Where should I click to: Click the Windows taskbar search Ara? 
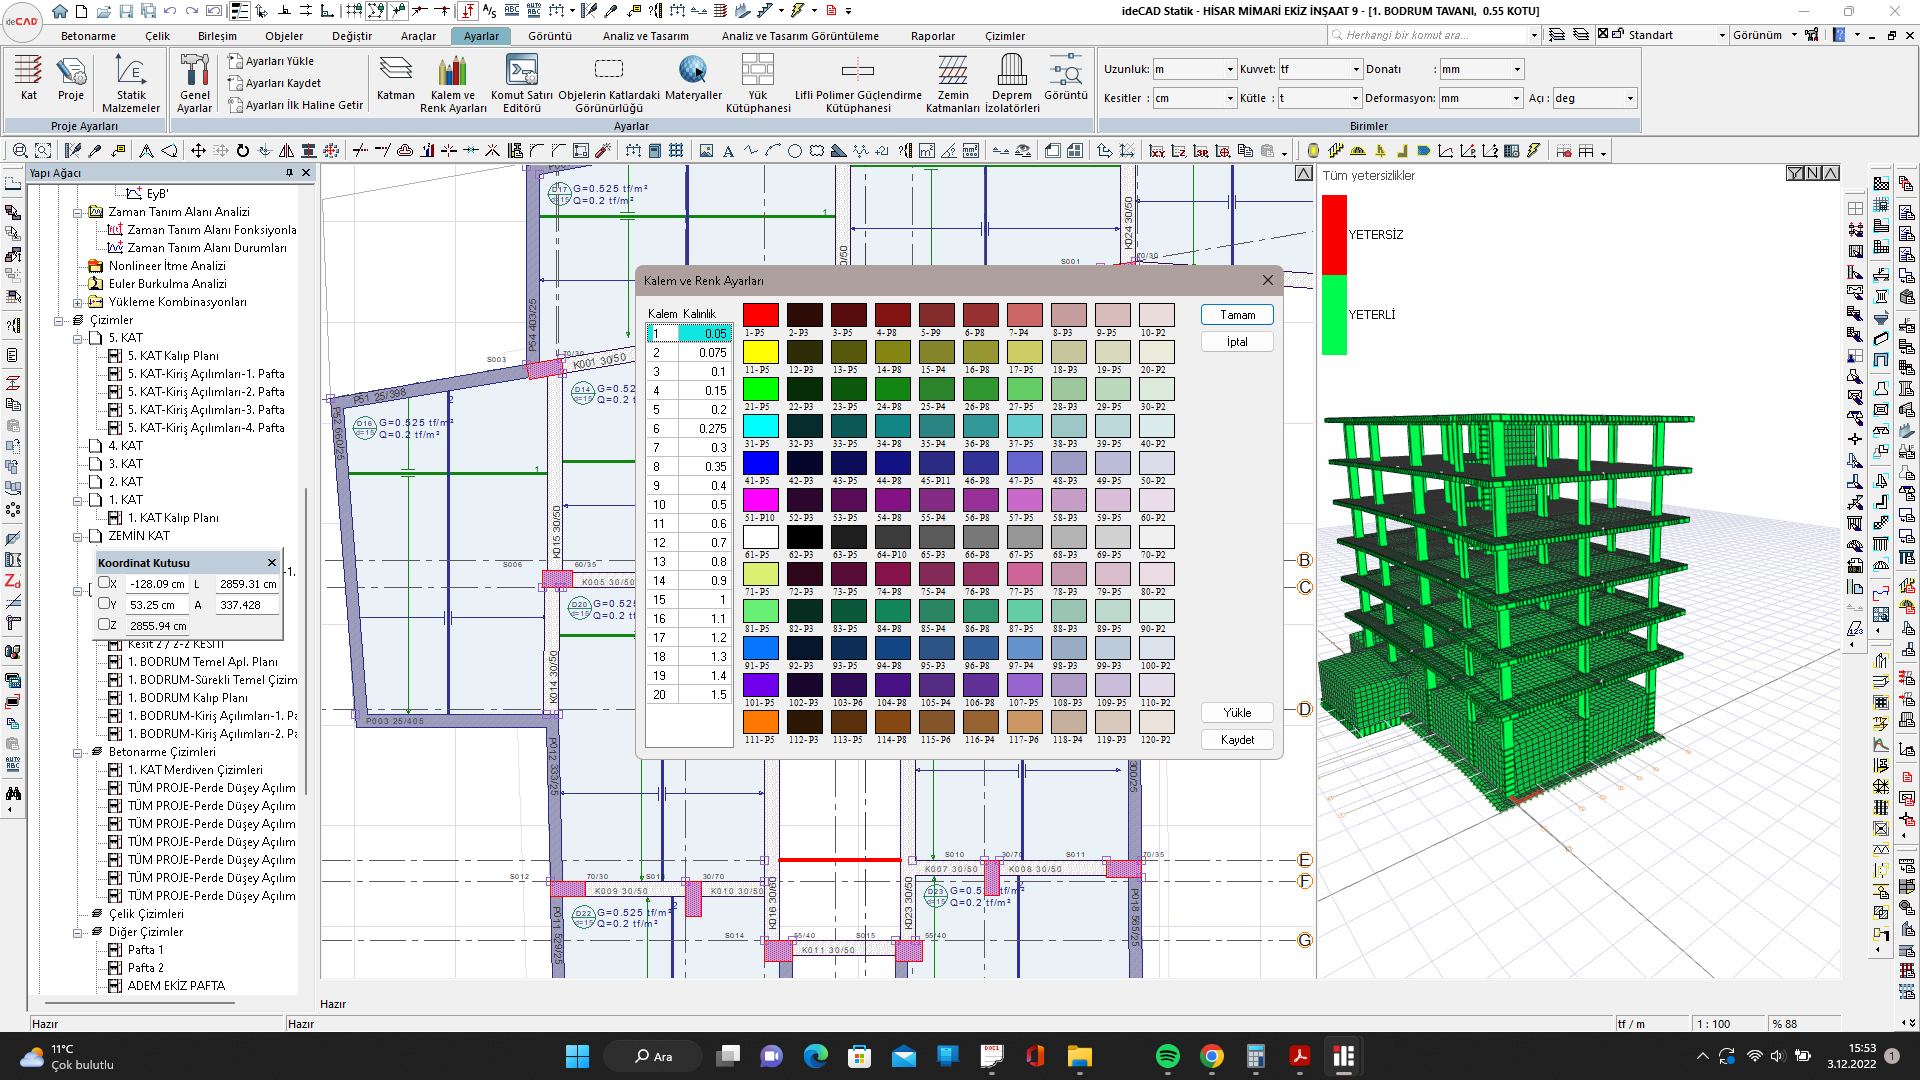tap(654, 1056)
